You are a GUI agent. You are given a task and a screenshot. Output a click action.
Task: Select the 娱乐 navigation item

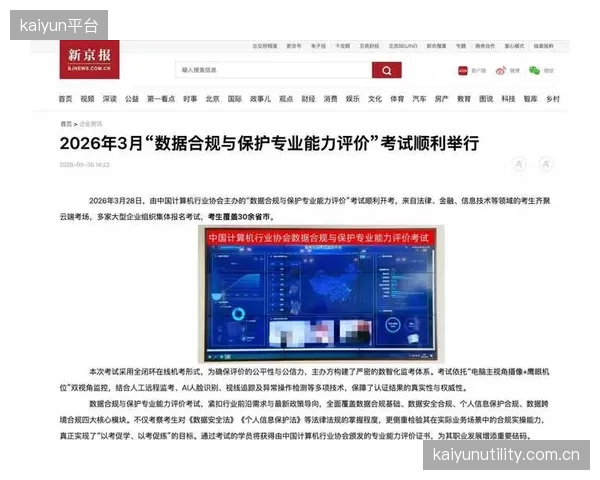click(353, 99)
